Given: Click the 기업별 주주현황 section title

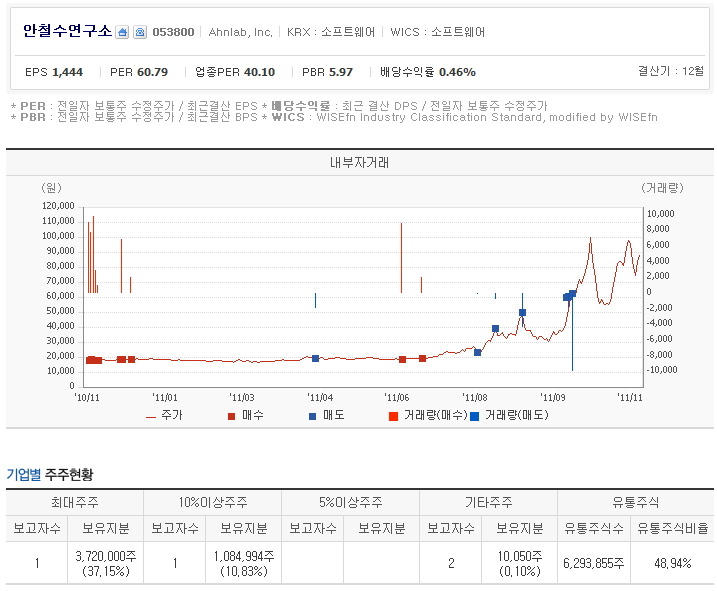Looking at the screenshot, I should point(50,474).
